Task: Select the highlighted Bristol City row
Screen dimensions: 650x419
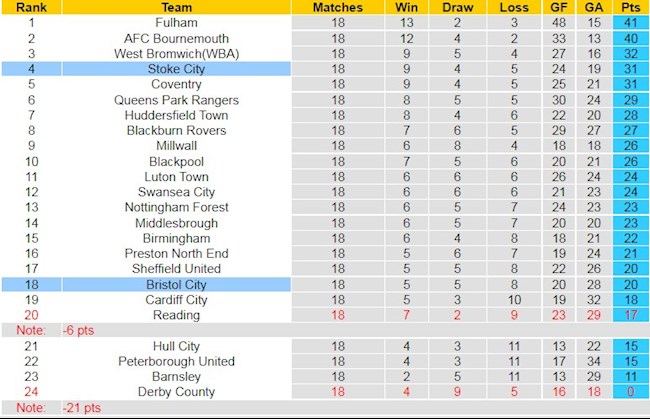Action: point(177,285)
